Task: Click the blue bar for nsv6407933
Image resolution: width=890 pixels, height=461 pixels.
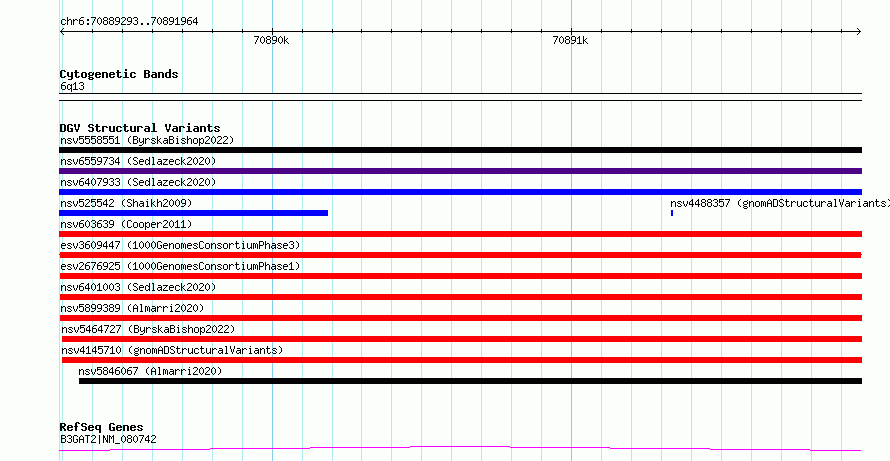Action: pos(460,192)
